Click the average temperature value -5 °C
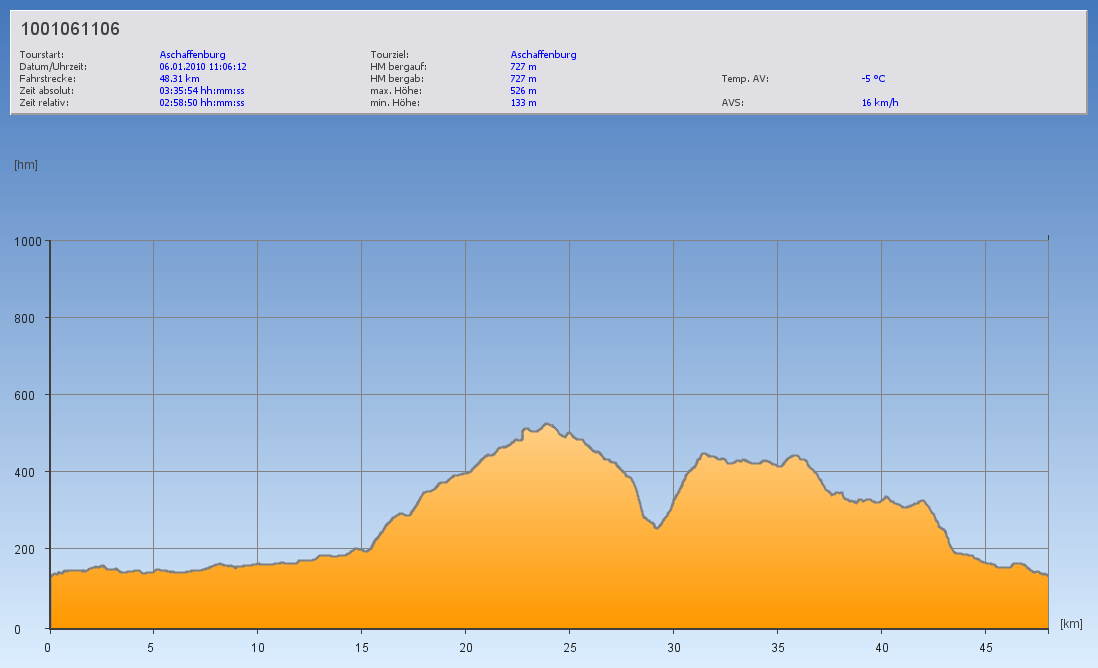The width and height of the screenshot is (1098, 668). 873,78
